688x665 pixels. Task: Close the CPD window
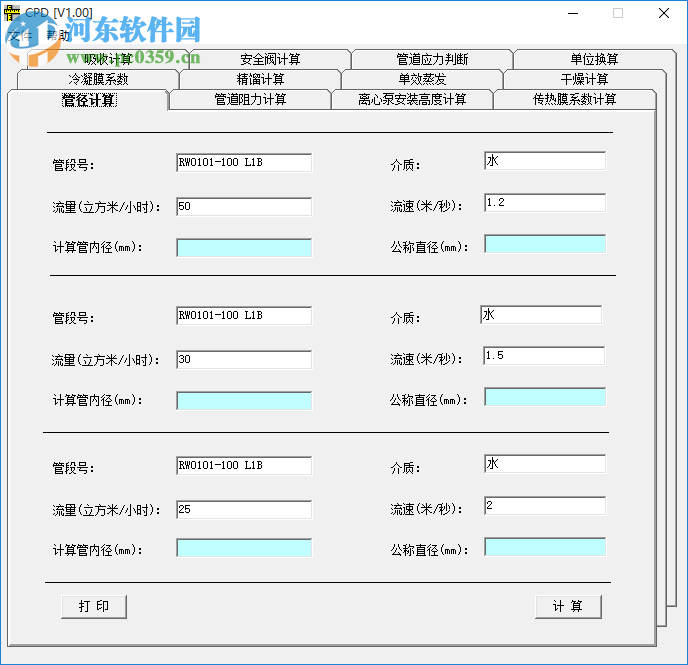point(664,13)
